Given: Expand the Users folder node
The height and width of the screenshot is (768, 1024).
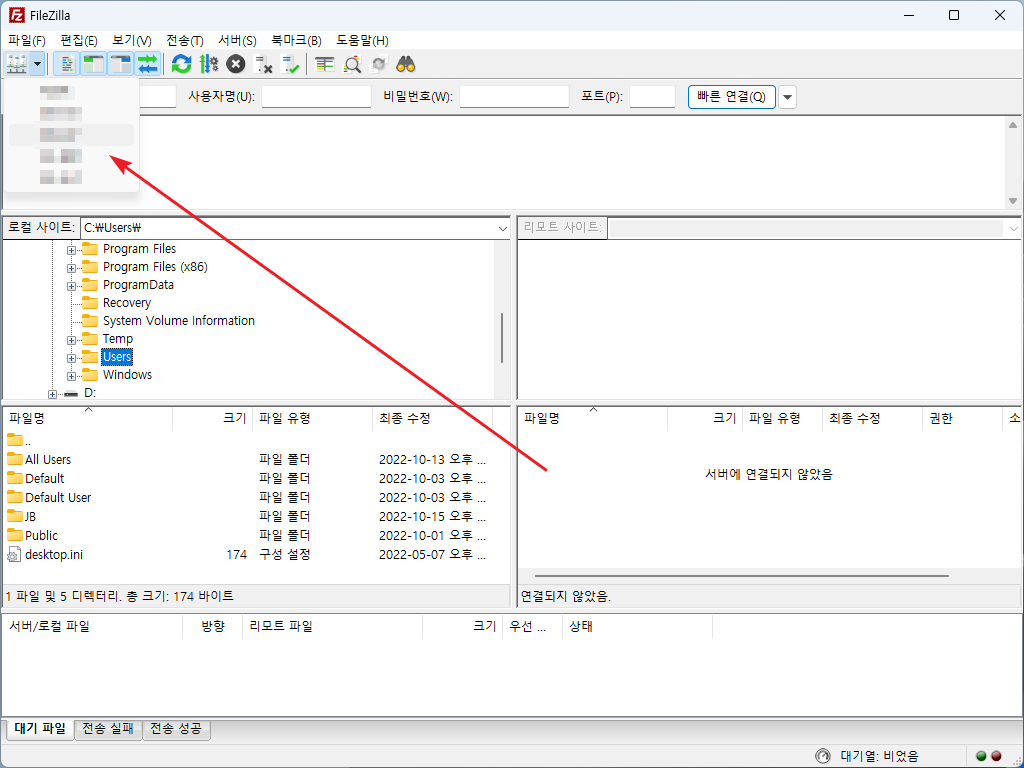Looking at the screenshot, I should click(x=71, y=358).
